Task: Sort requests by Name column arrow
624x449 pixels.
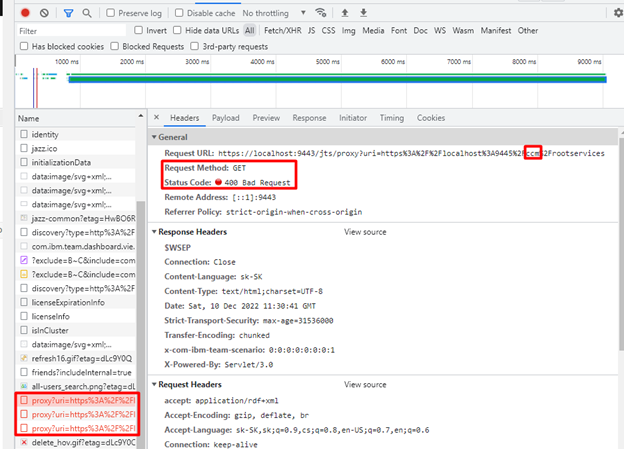Action: click(140, 116)
